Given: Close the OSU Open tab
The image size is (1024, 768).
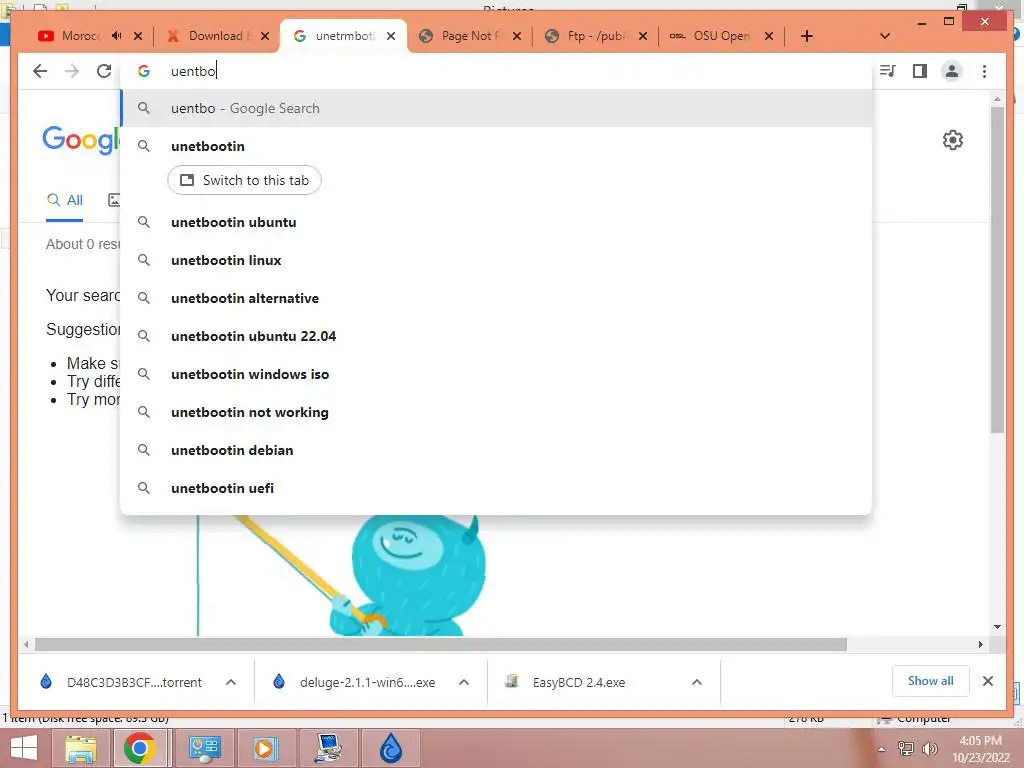Looking at the screenshot, I should (769, 36).
